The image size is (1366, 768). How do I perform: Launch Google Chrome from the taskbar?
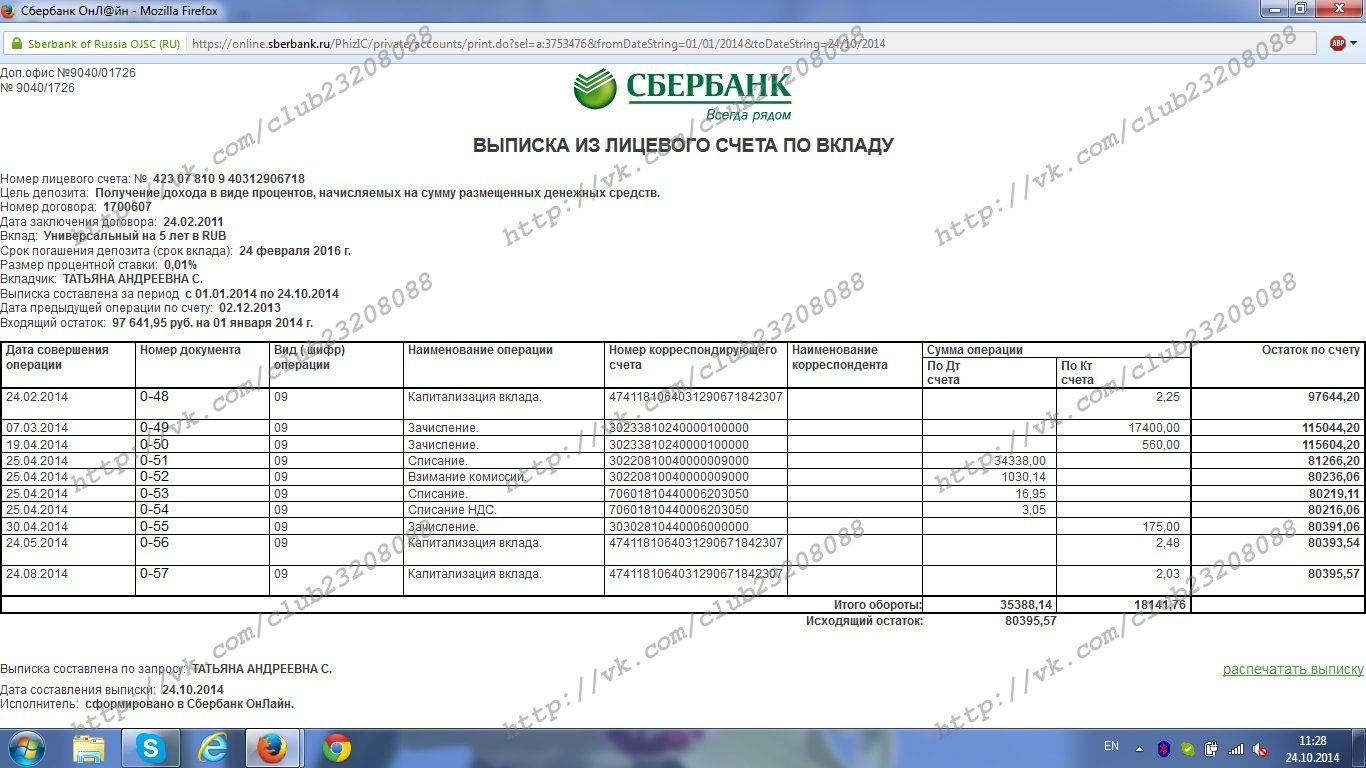tap(337, 748)
